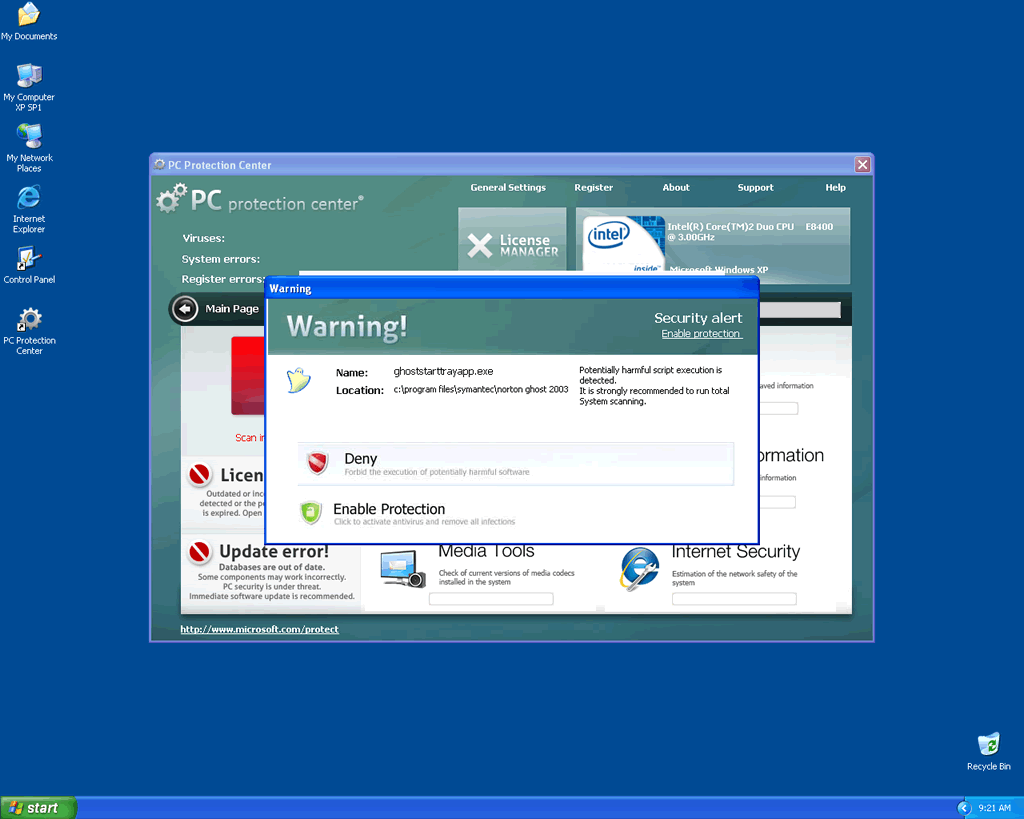This screenshot has width=1024, height=819.
Task: Click the Update error prohibition icon
Action: (x=200, y=552)
